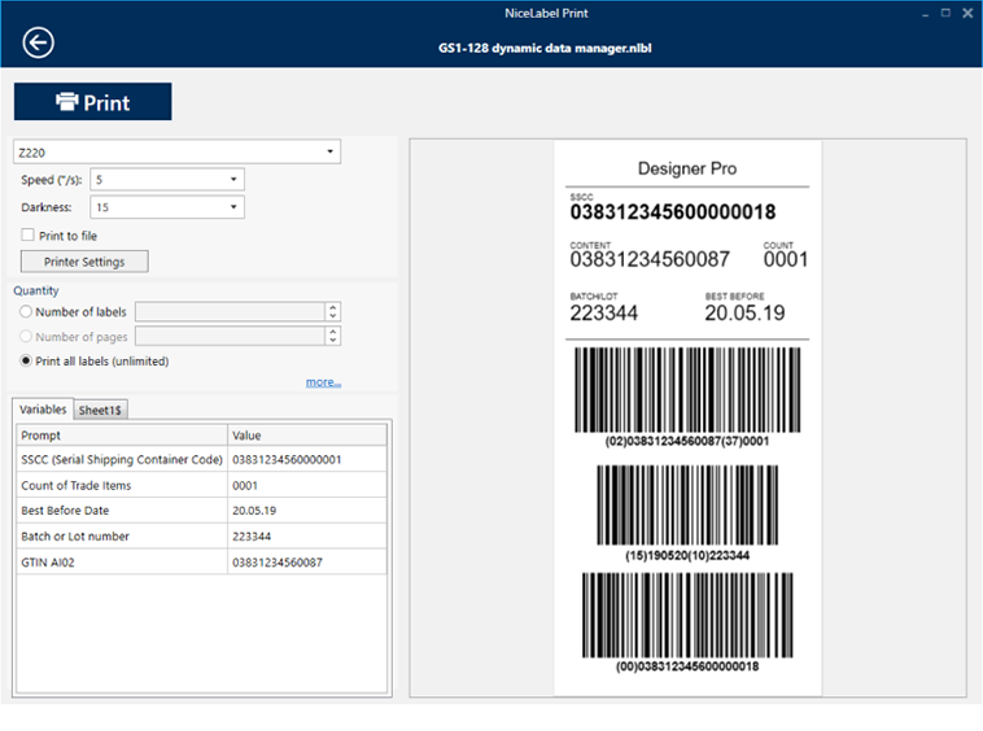Viewport: 983px width, 731px height.
Task: Switch to the Variables tab
Action: click(43, 409)
